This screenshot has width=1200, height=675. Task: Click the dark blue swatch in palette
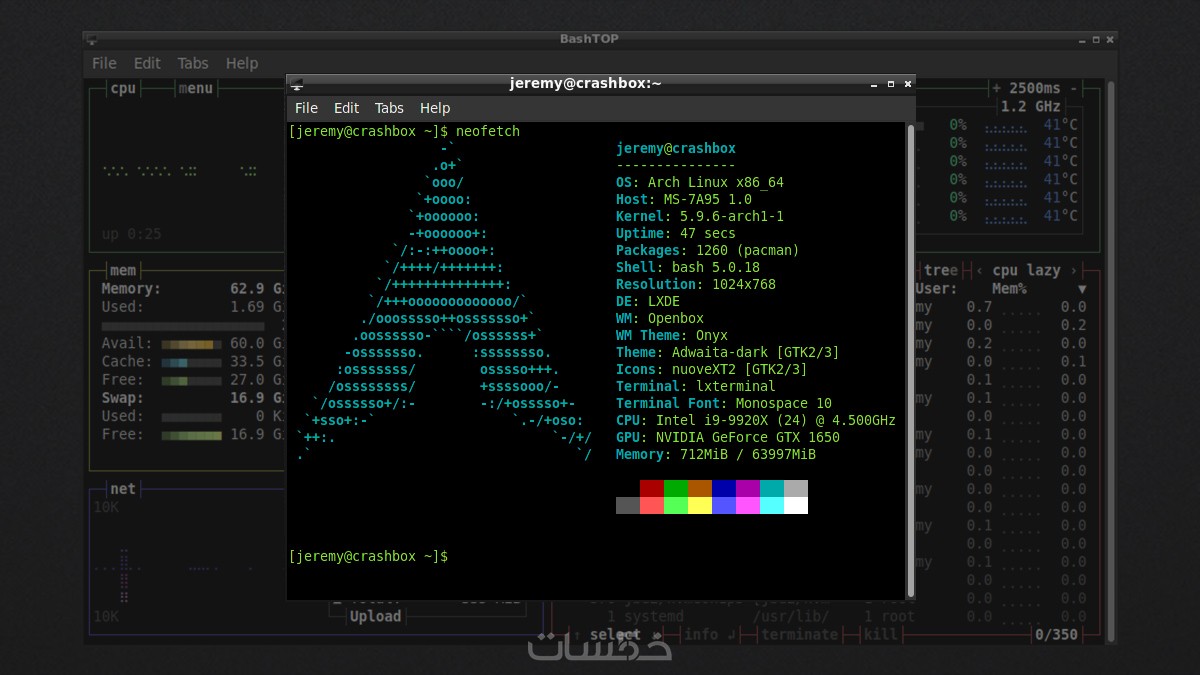[x=724, y=488]
